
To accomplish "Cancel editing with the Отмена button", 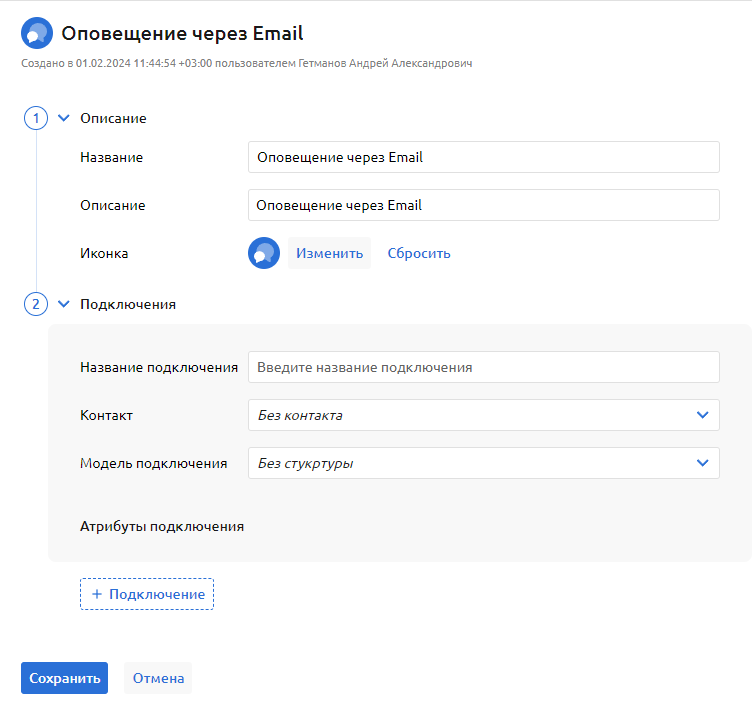I will (x=158, y=678).
